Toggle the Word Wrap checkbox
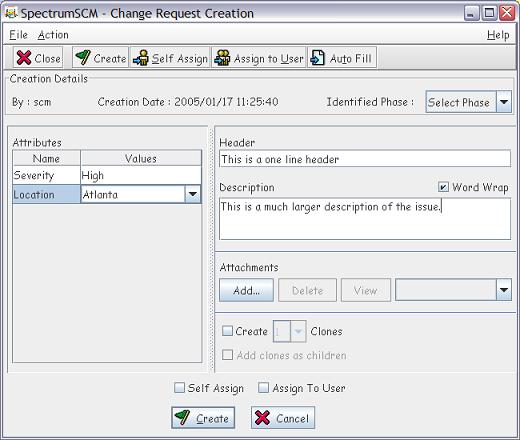520x440 pixels. click(443, 187)
